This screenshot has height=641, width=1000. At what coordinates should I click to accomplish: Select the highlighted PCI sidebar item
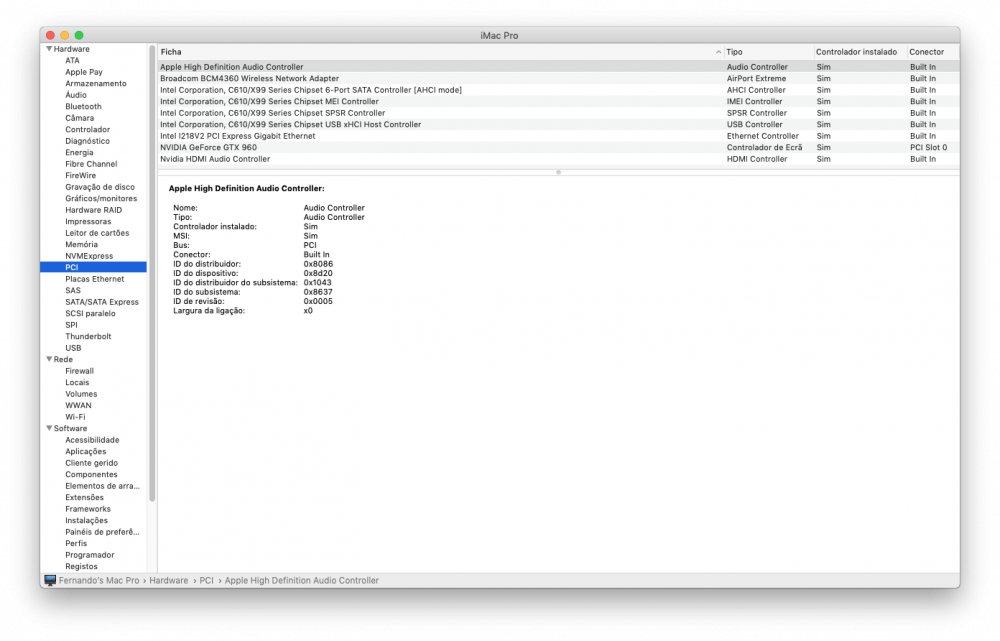(93, 267)
